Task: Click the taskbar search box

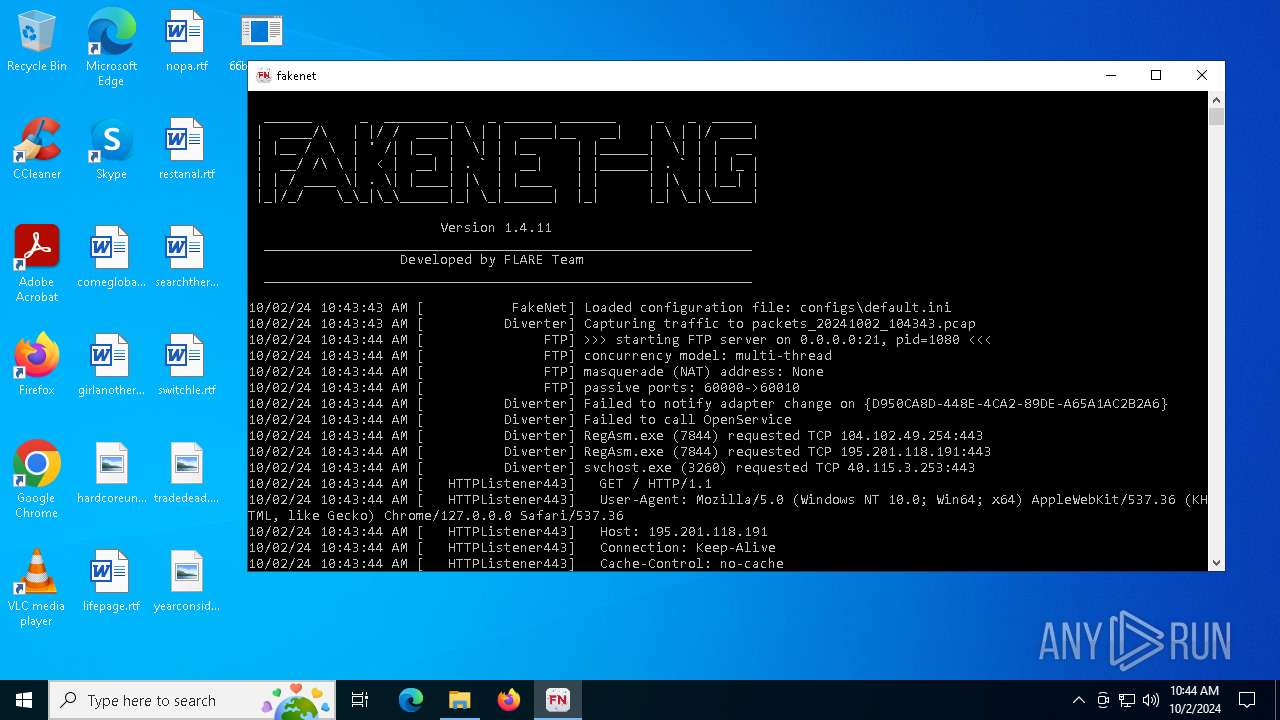Action: [194, 700]
